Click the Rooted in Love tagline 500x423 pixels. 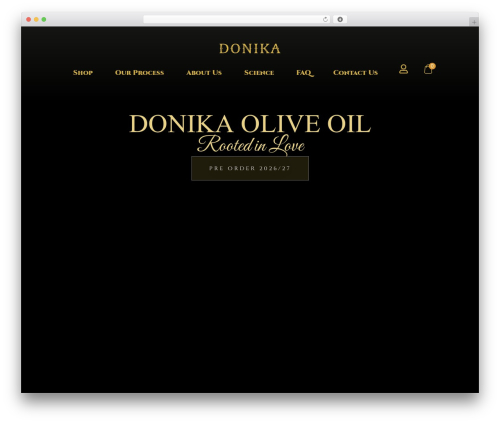[x=251, y=145]
